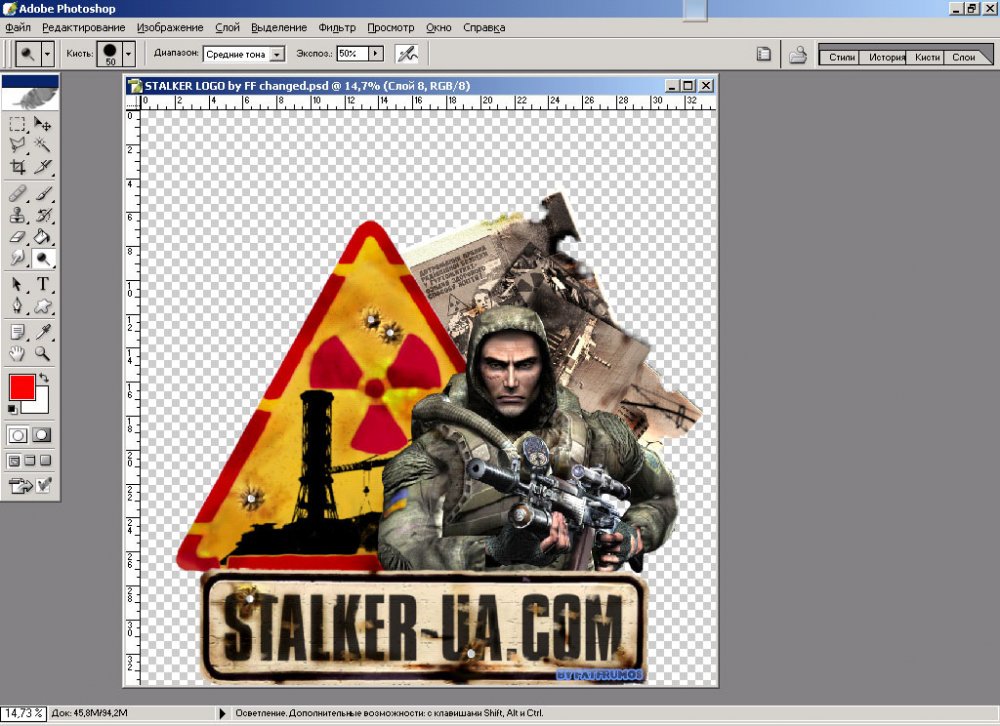Open the exposure slider pop-up arrow

376,54
